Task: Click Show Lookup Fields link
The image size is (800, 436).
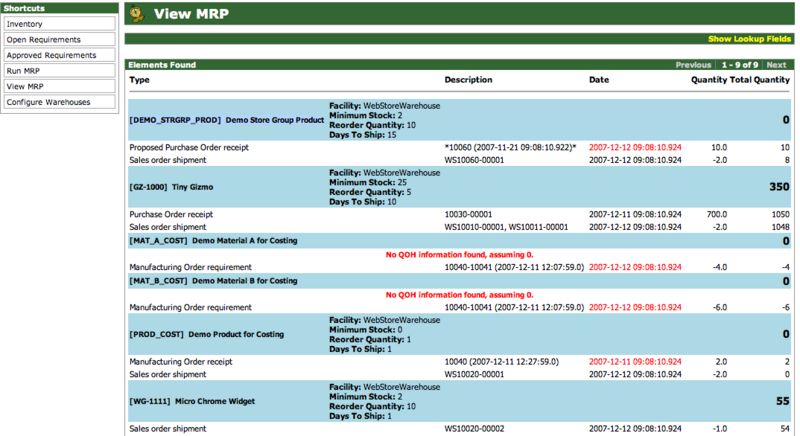Action: [x=749, y=39]
